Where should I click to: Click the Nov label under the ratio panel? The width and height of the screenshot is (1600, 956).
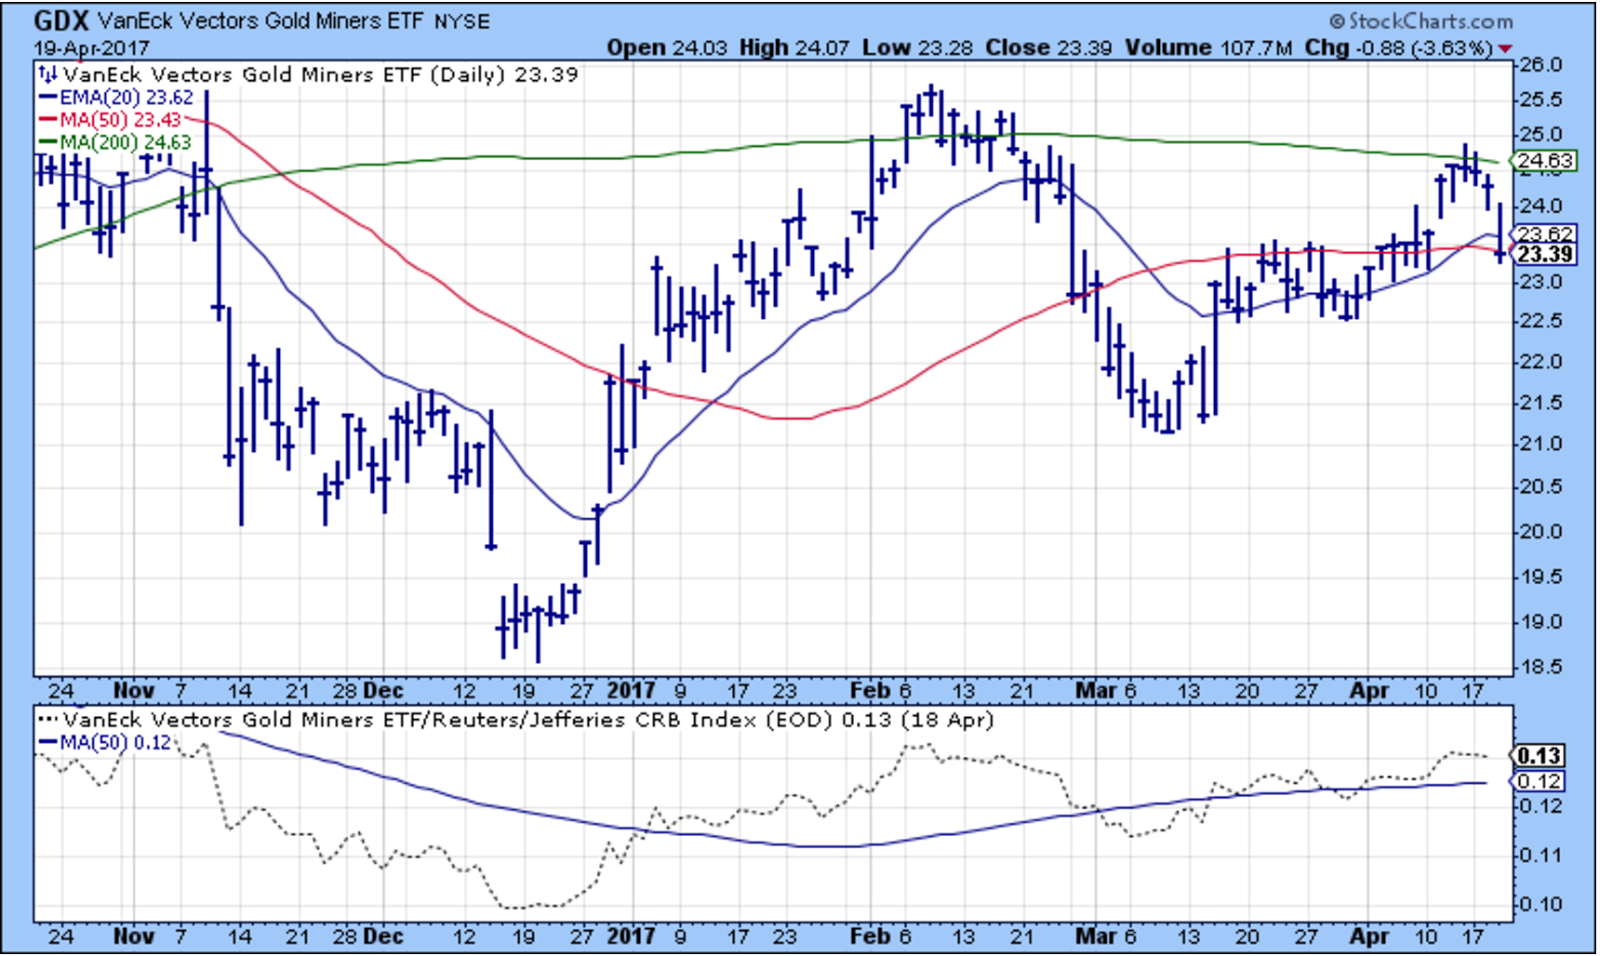(x=134, y=937)
